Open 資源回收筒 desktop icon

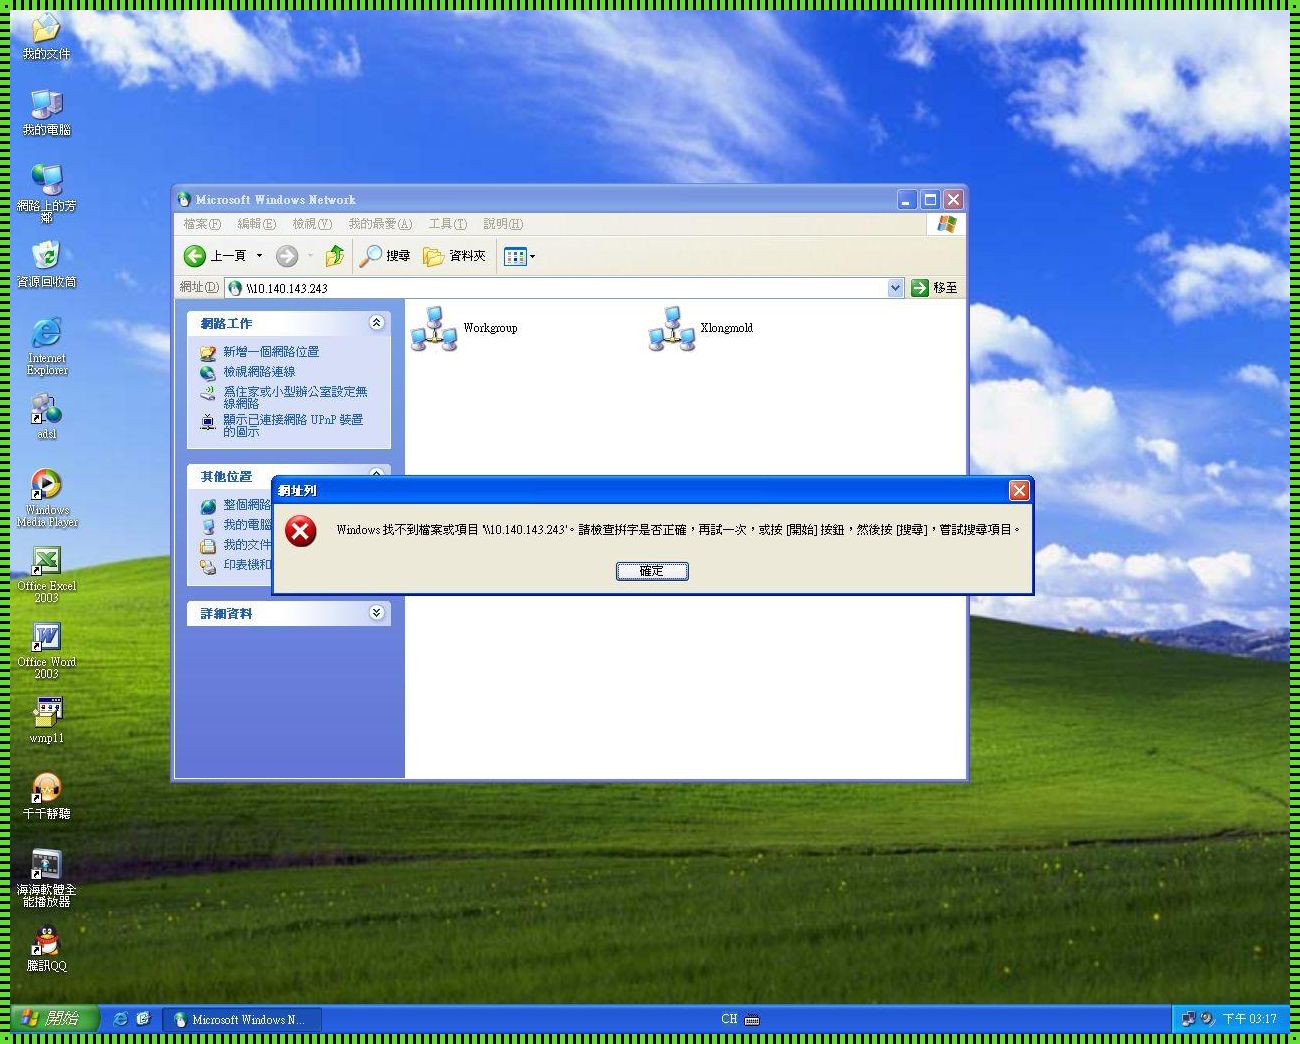click(x=46, y=265)
